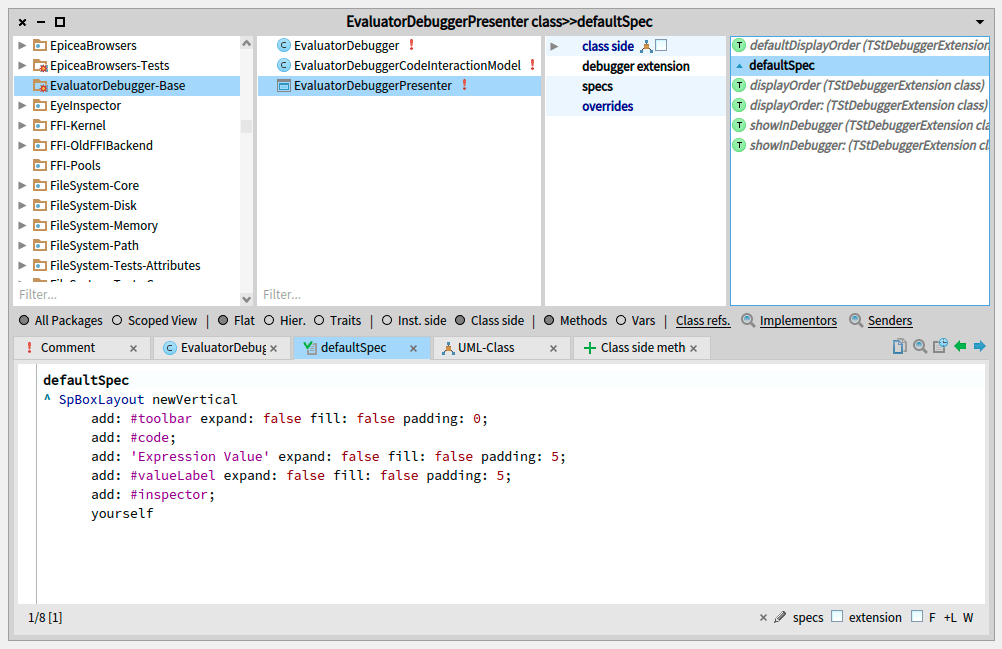Click the hierarchy icon next to class side
This screenshot has width=1002, height=649.
point(645,46)
